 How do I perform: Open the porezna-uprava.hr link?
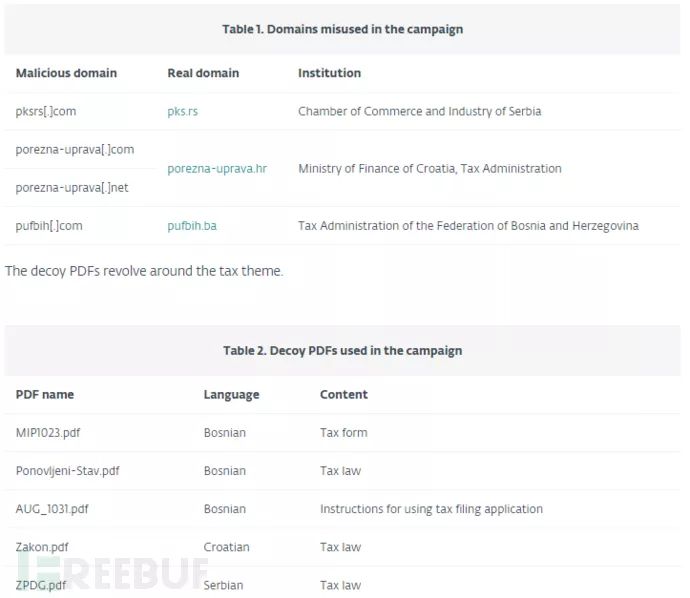pyautogui.click(x=216, y=169)
